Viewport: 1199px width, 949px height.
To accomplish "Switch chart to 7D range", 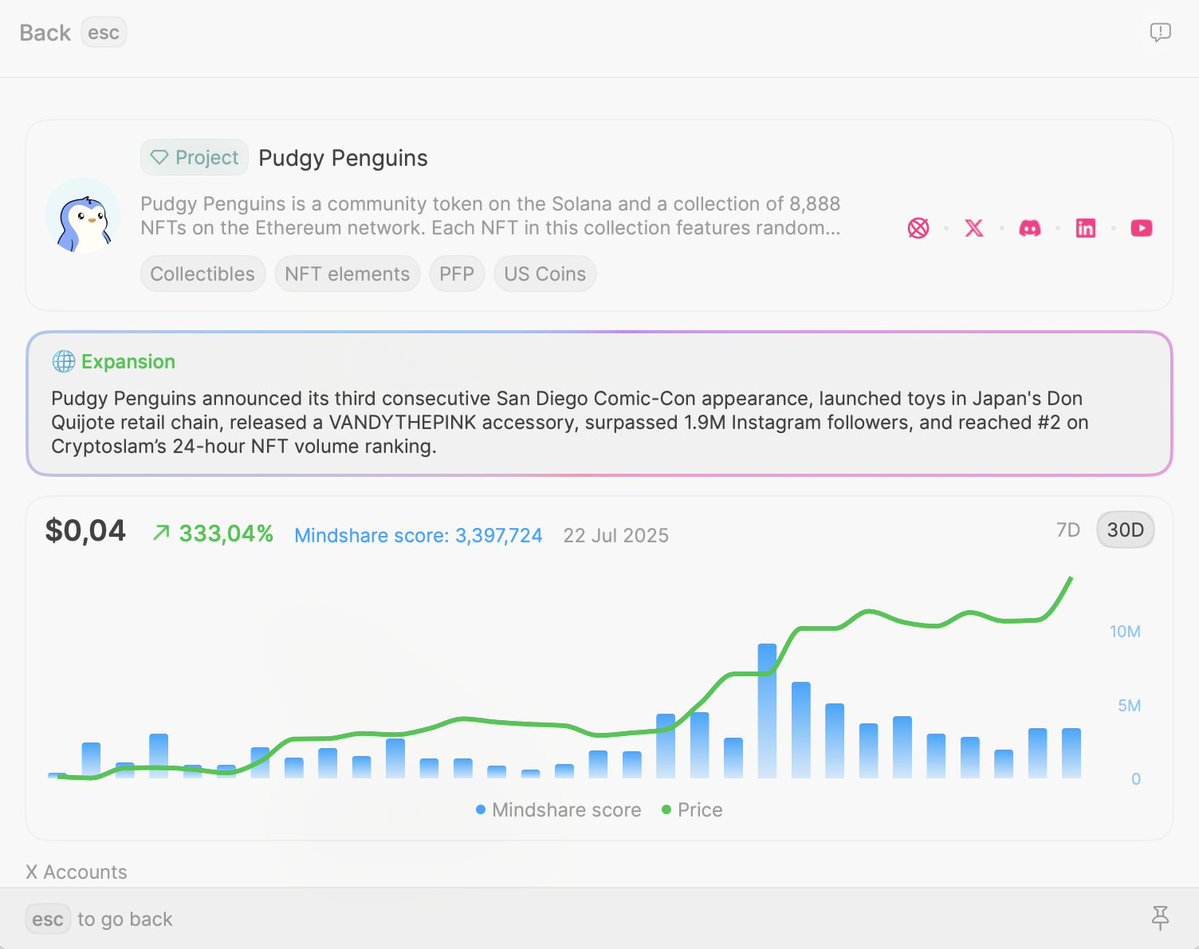I will point(1067,530).
